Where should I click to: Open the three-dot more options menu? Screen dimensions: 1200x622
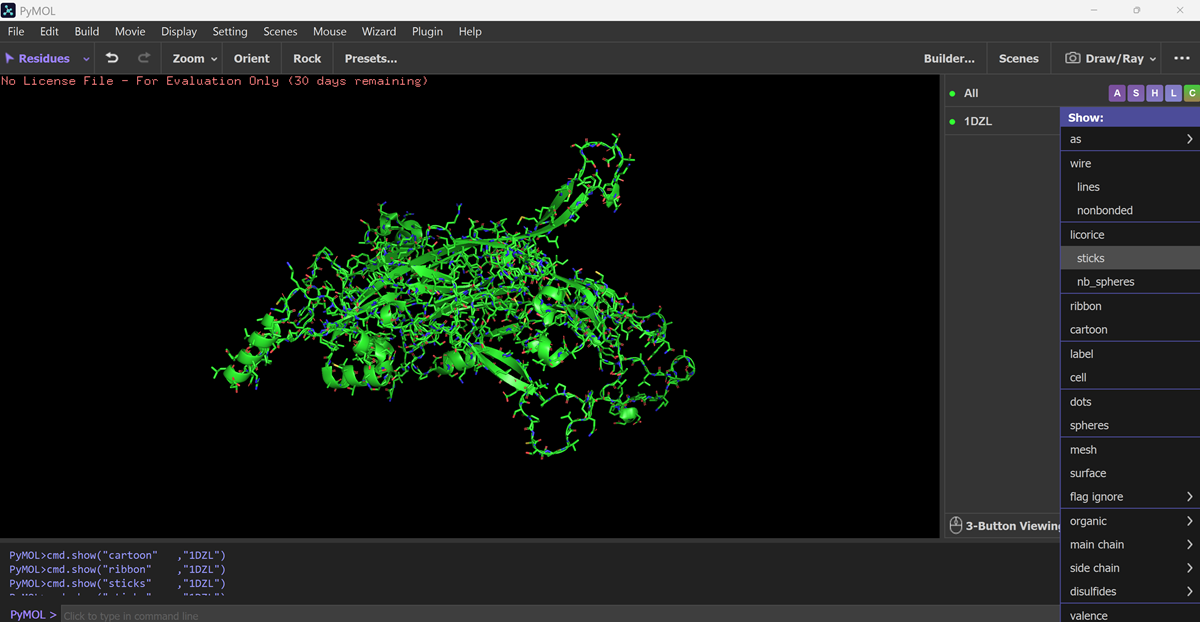pyautogui.click(x=1182, y=58)
